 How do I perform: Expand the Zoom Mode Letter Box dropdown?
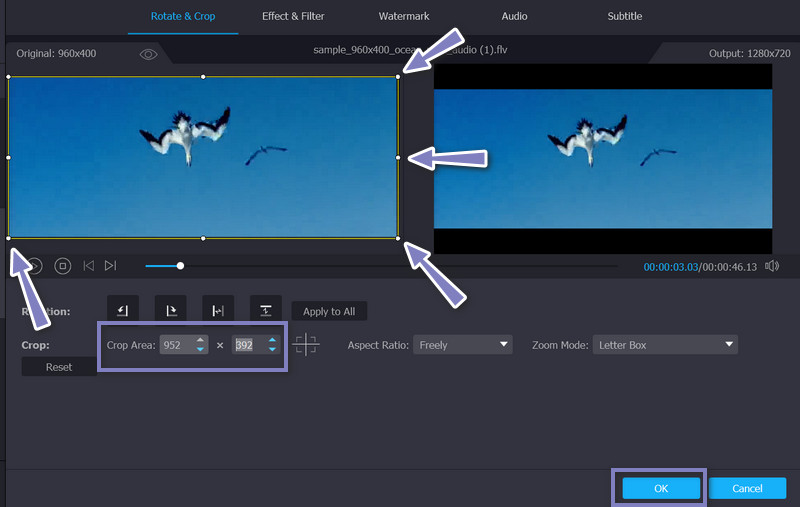coord(664,345)
